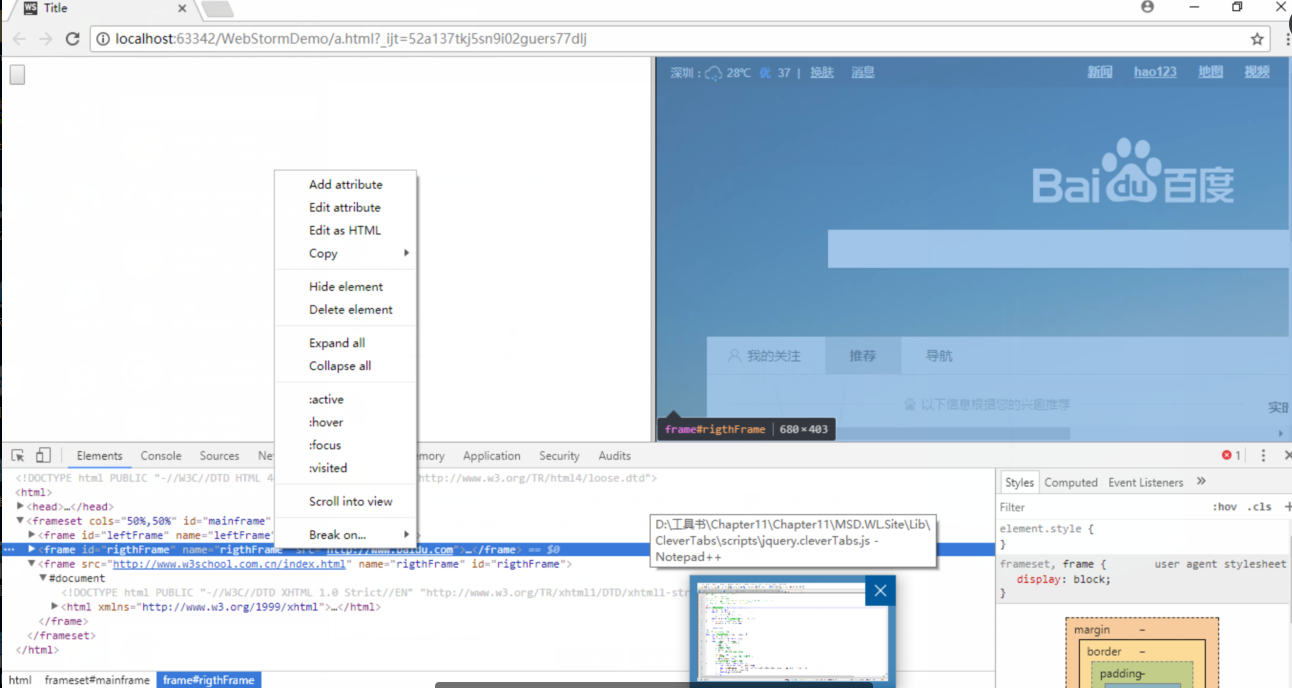Close the Title browser tab

click(182, 8)
